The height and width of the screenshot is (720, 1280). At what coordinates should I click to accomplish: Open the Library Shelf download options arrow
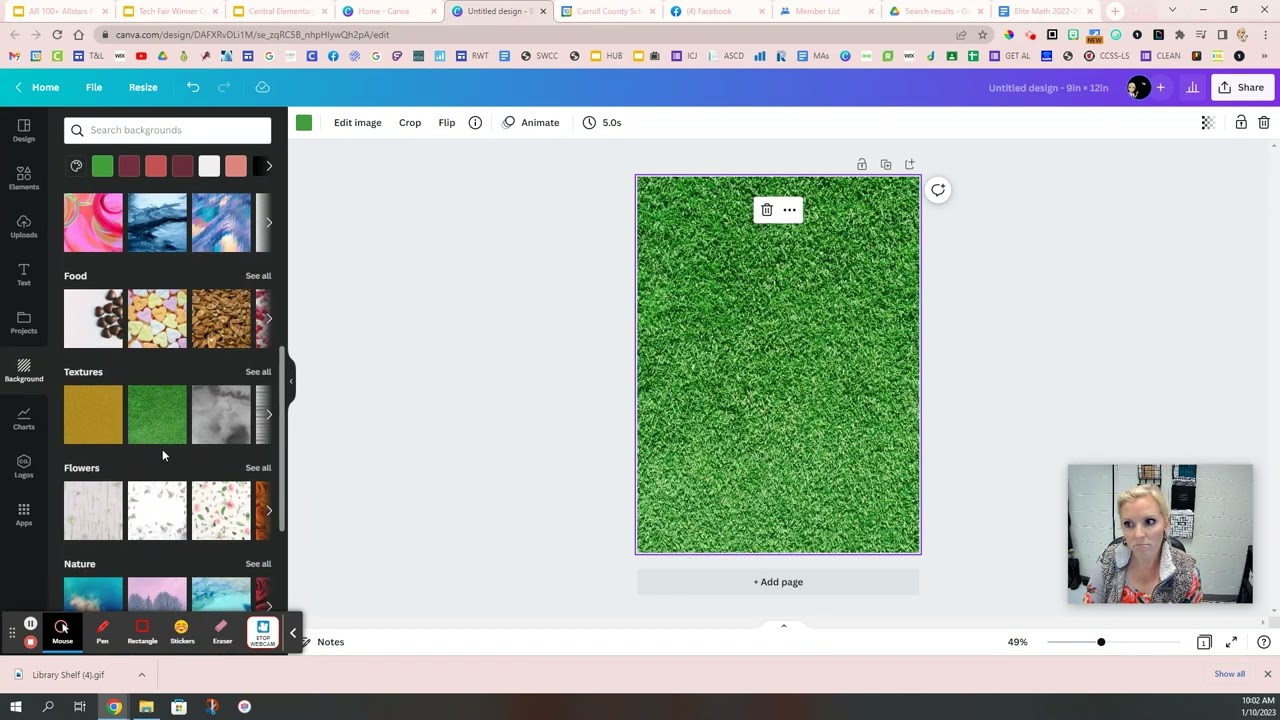141,675
